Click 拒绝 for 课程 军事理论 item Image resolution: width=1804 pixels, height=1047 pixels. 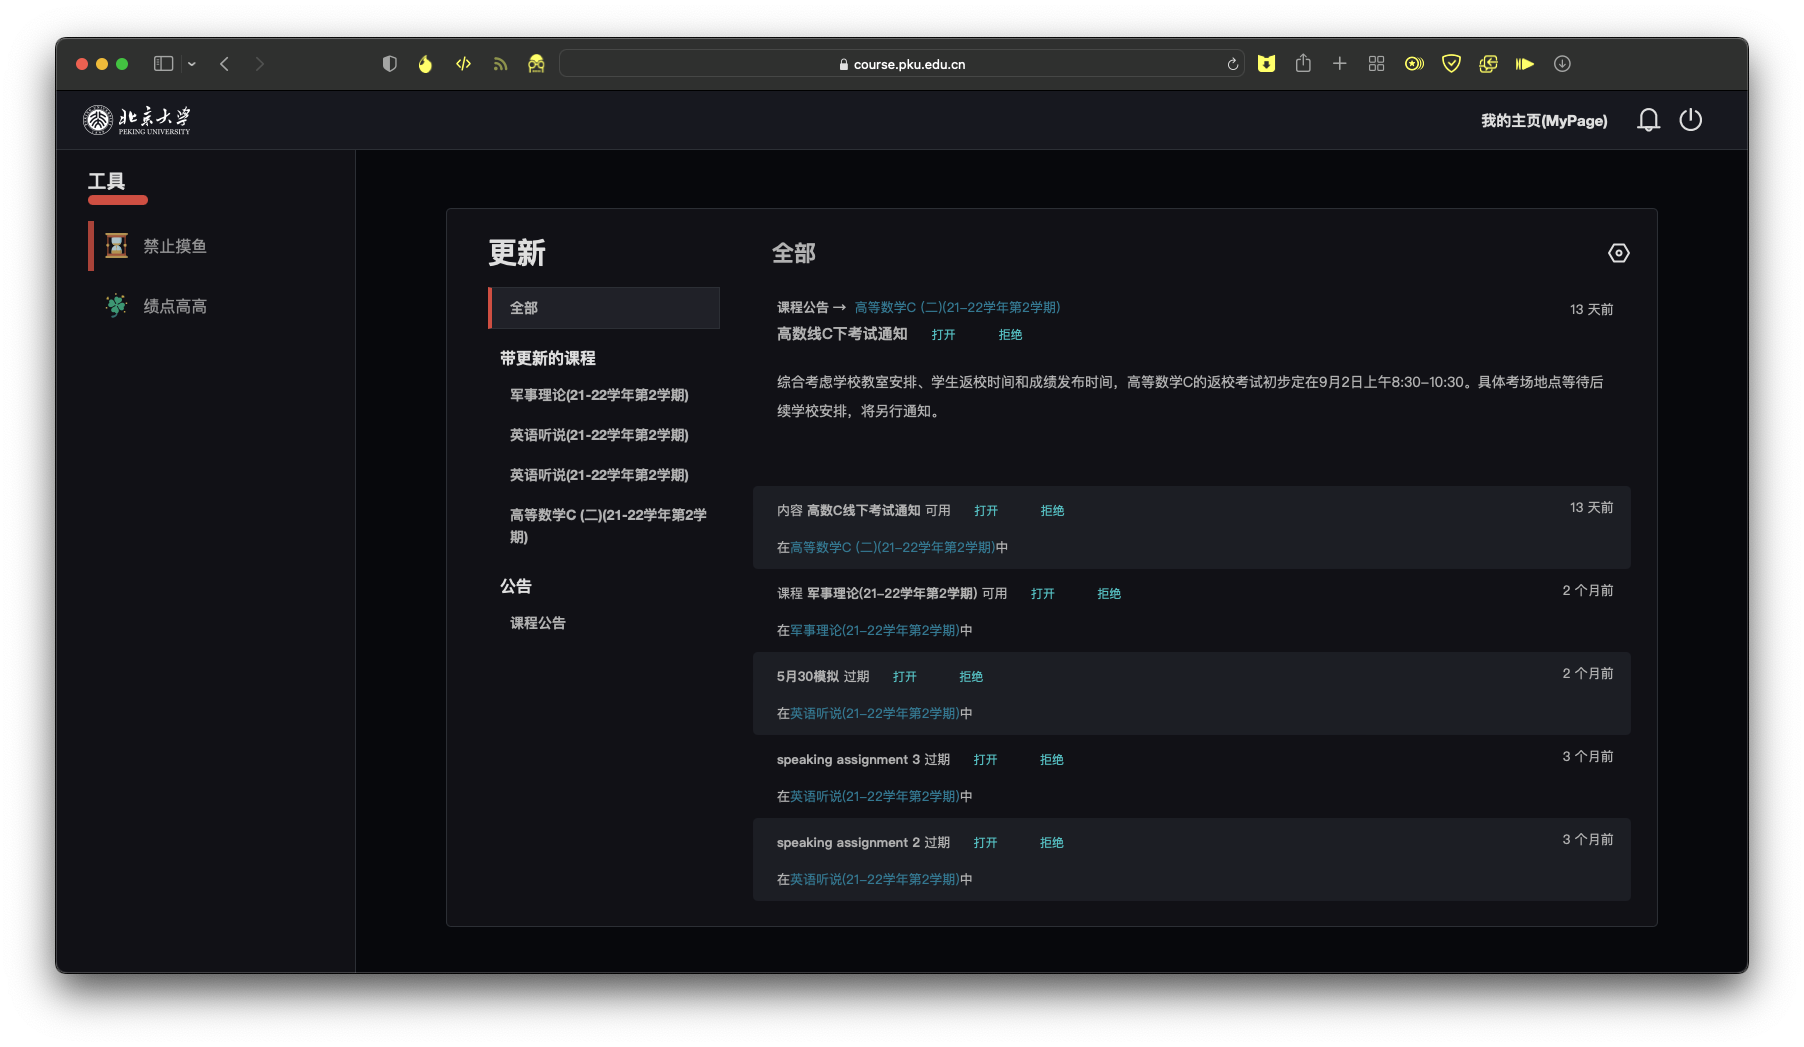[1109, 594]
